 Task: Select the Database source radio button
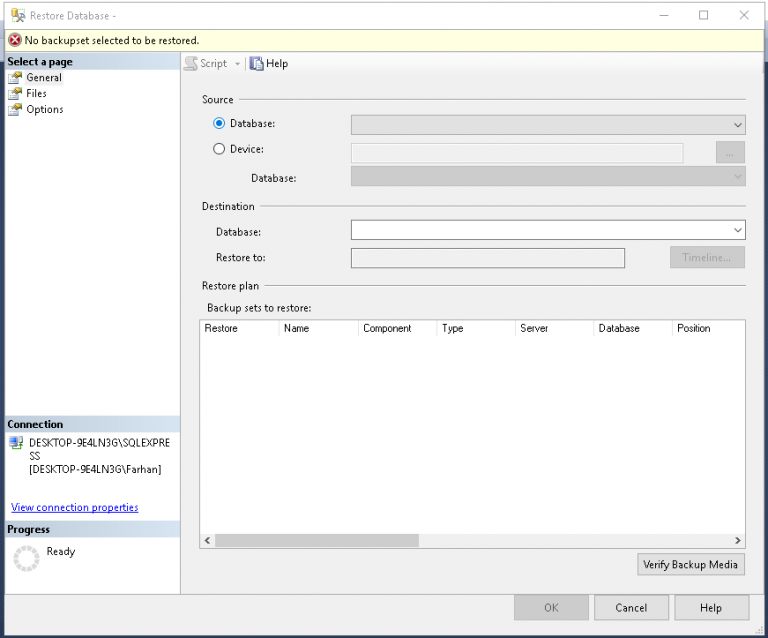pyautogui.click(x=219, y=123)
